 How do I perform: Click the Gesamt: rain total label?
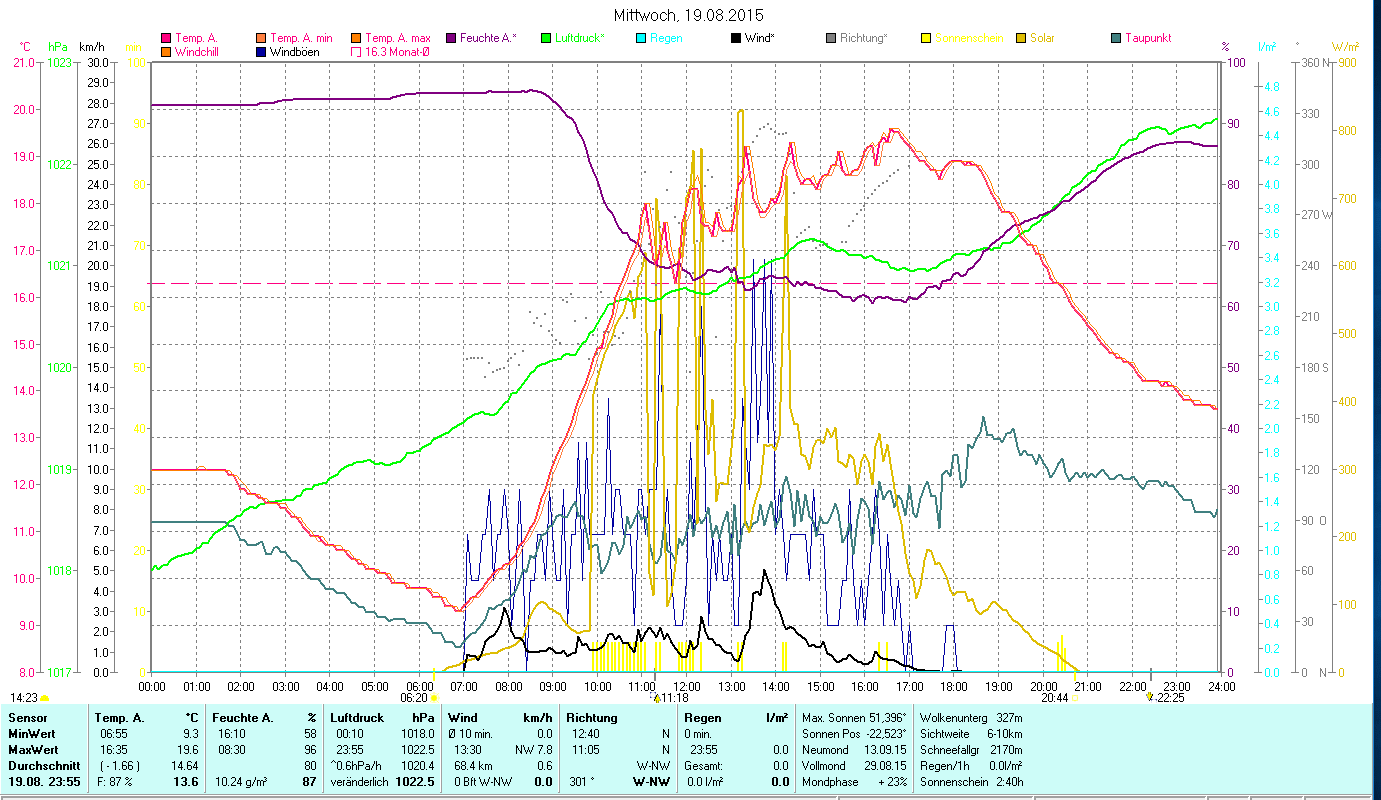tap(704, 766)
